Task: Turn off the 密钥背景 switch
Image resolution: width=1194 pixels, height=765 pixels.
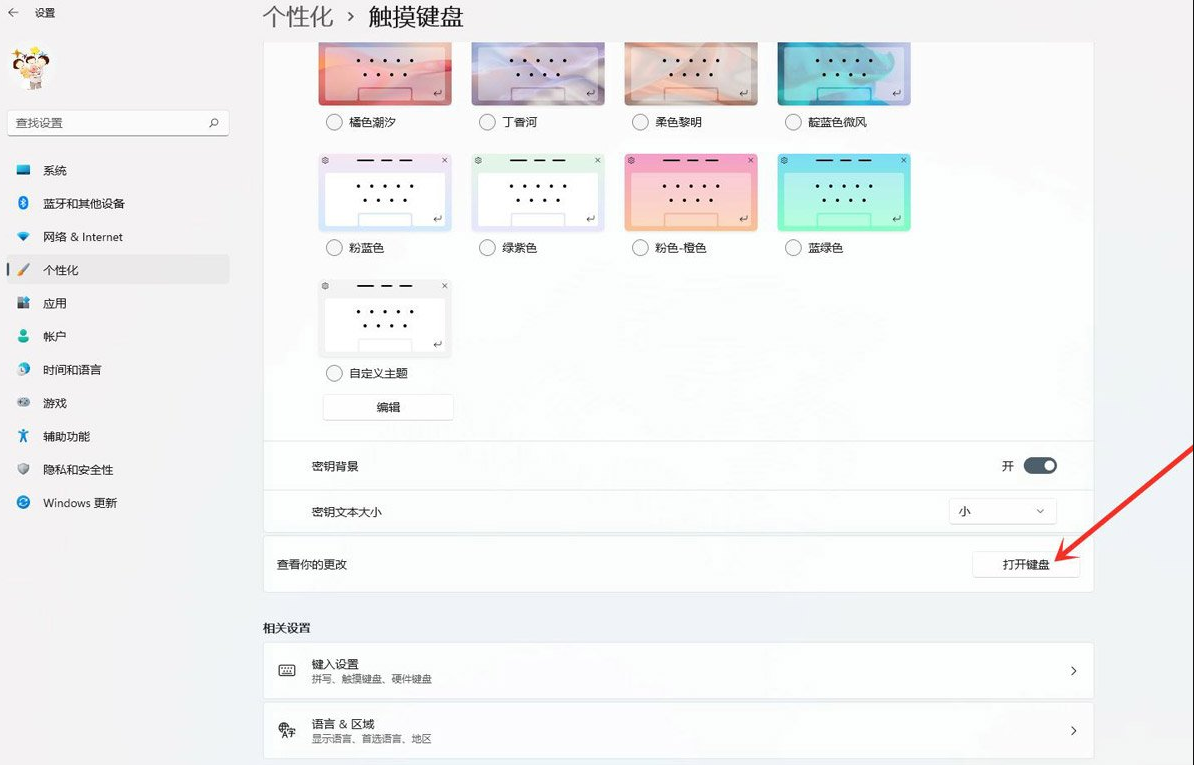Action: [1040, 465]
